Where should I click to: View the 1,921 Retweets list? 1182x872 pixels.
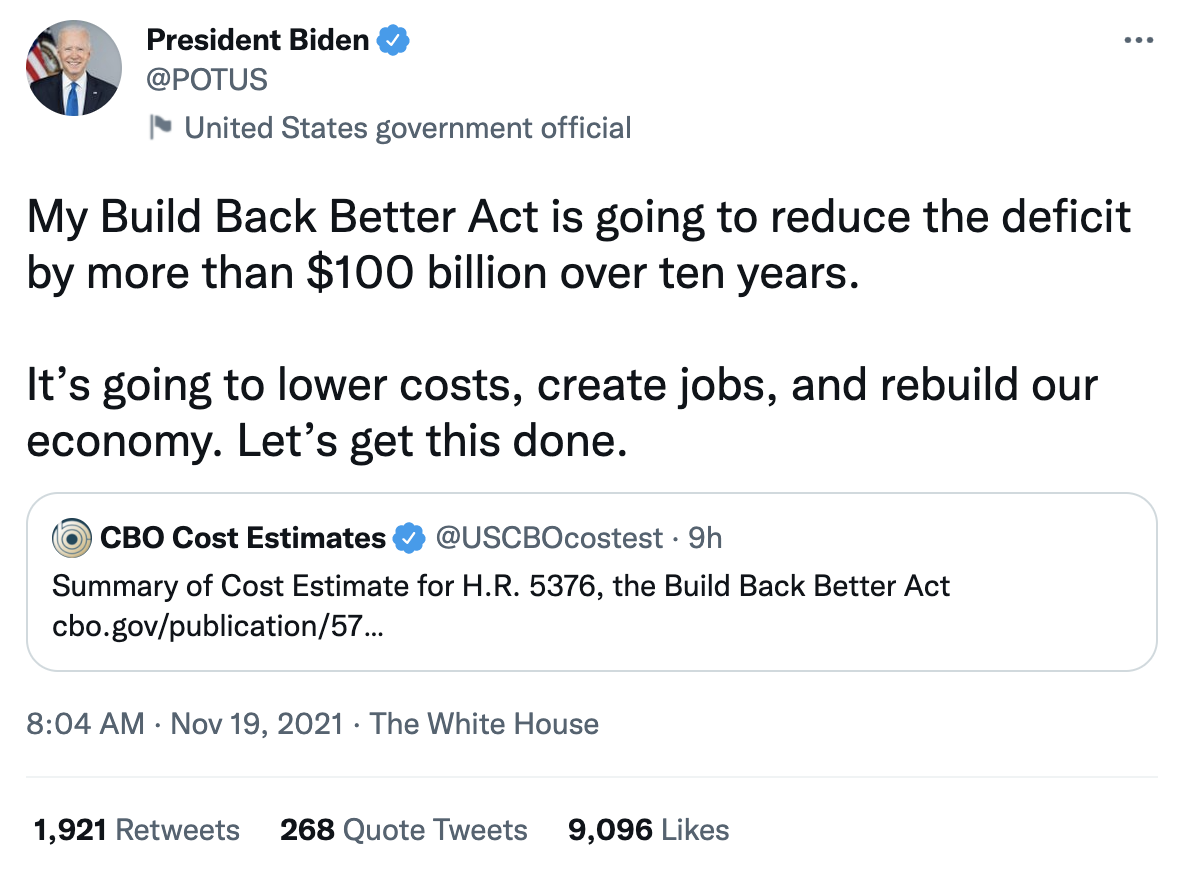point(137,829)
